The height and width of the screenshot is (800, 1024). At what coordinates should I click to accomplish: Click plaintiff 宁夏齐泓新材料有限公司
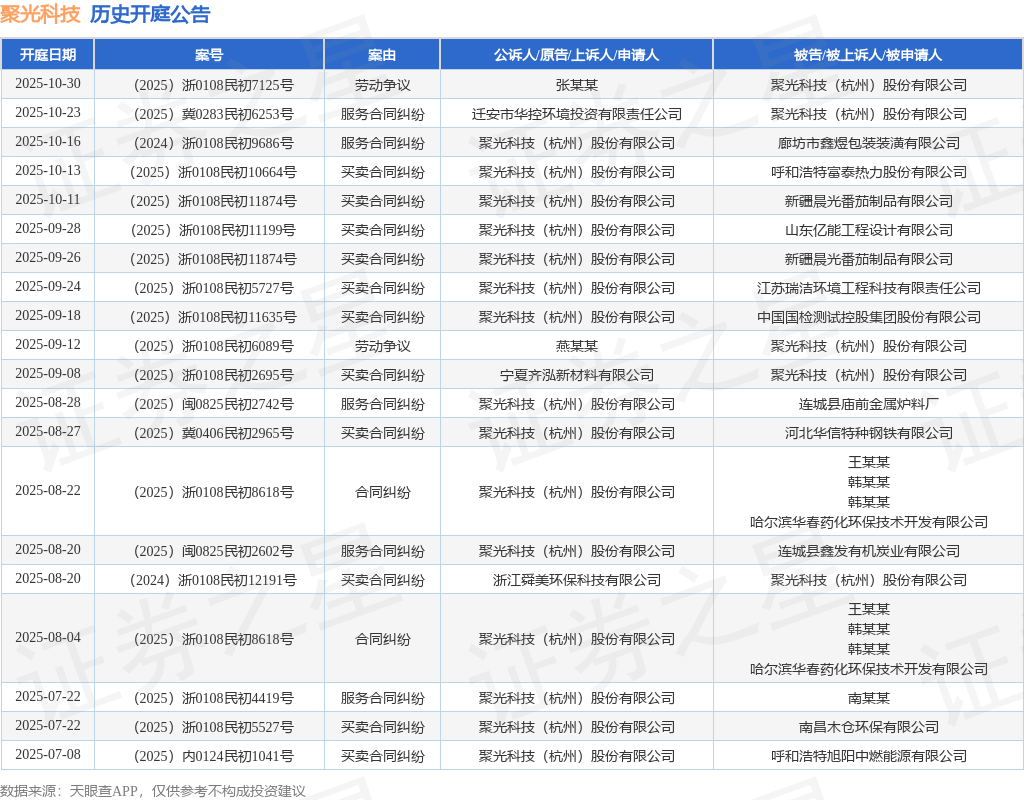point(577,375)
